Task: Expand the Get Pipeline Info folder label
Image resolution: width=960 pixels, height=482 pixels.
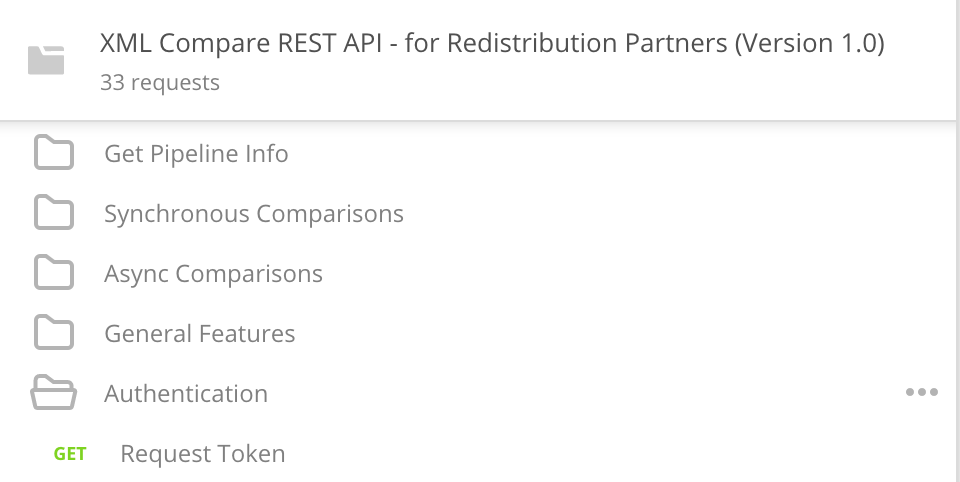Action: click(196, 154)
